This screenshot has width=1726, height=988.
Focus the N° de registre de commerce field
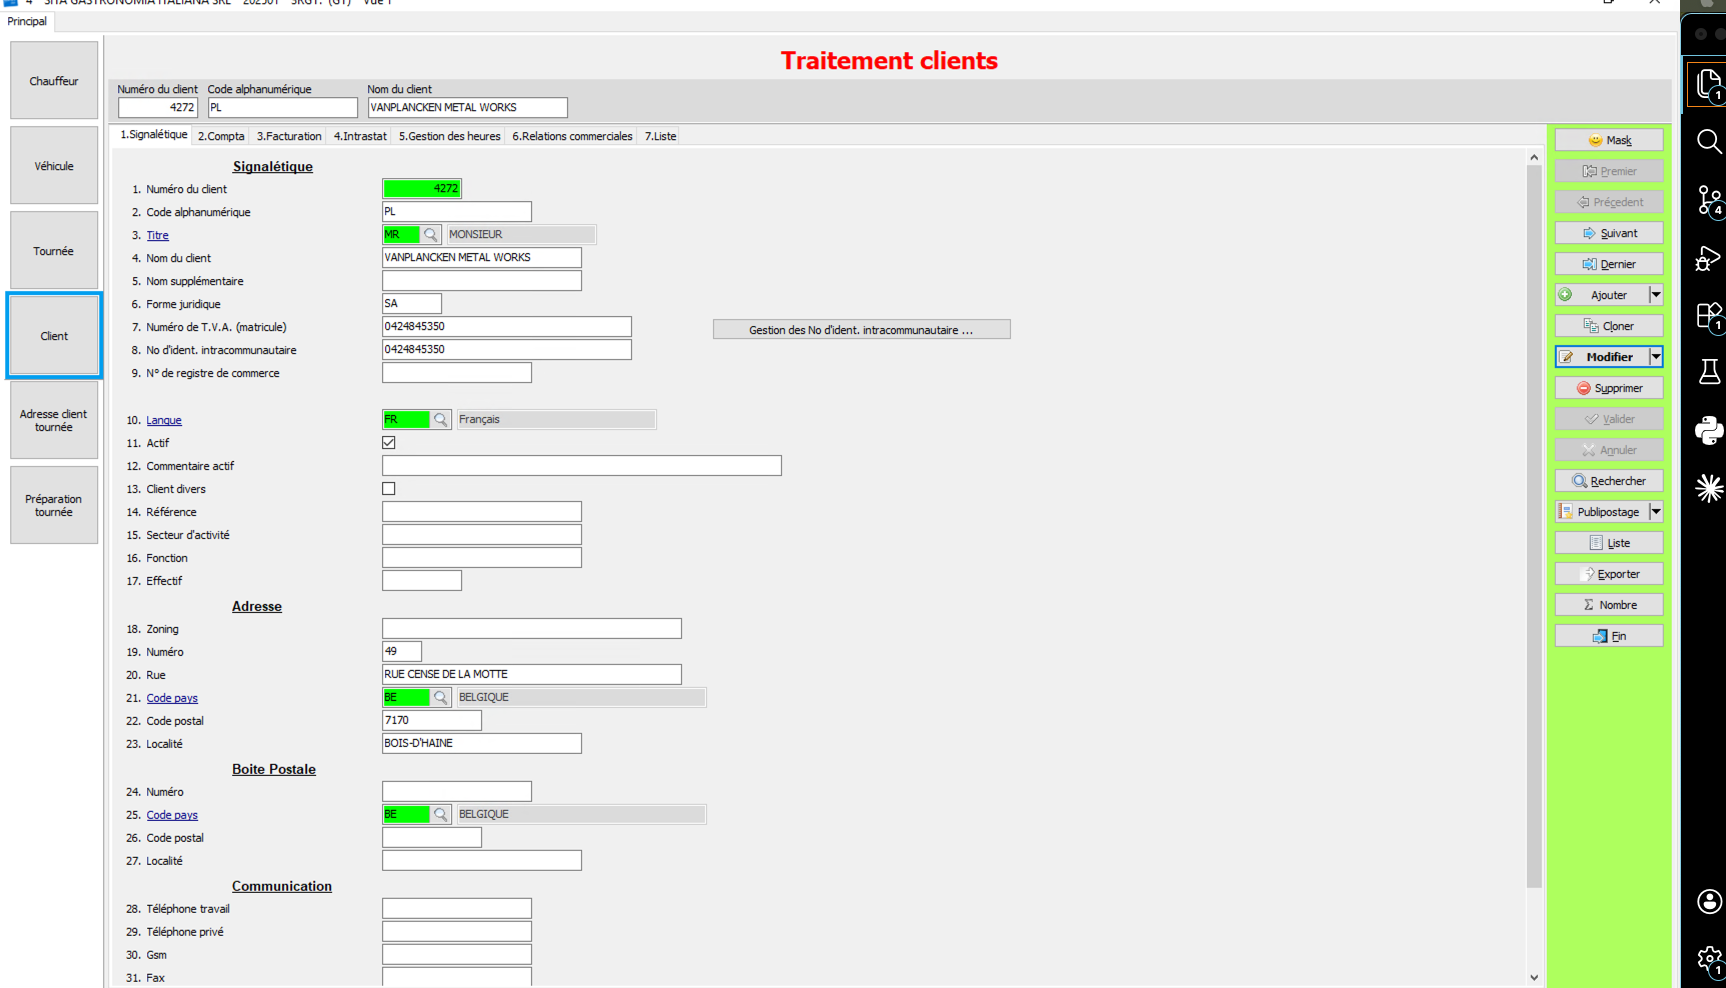(457, 373)
